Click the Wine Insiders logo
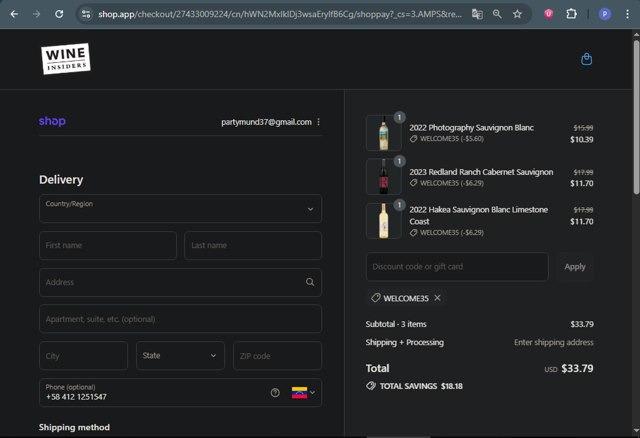 click(x=66, y=59)
